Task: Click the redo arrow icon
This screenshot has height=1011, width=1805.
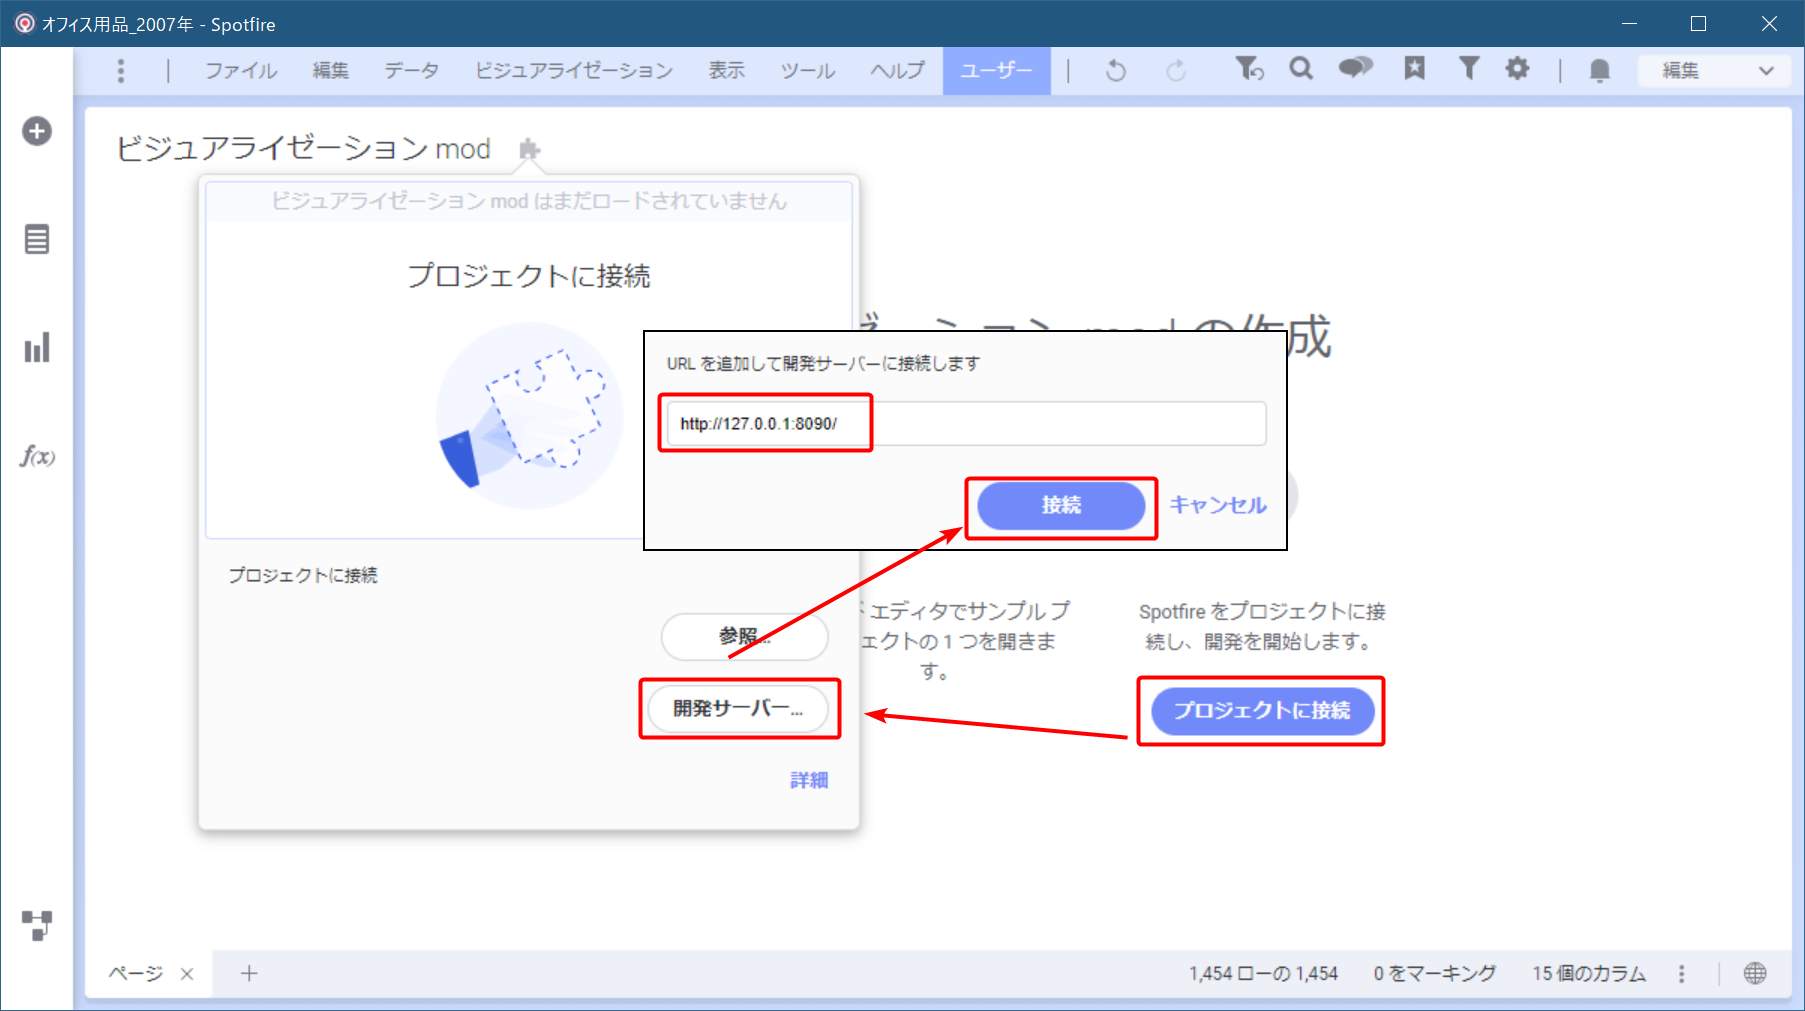Action: (x=1176, y=70)
